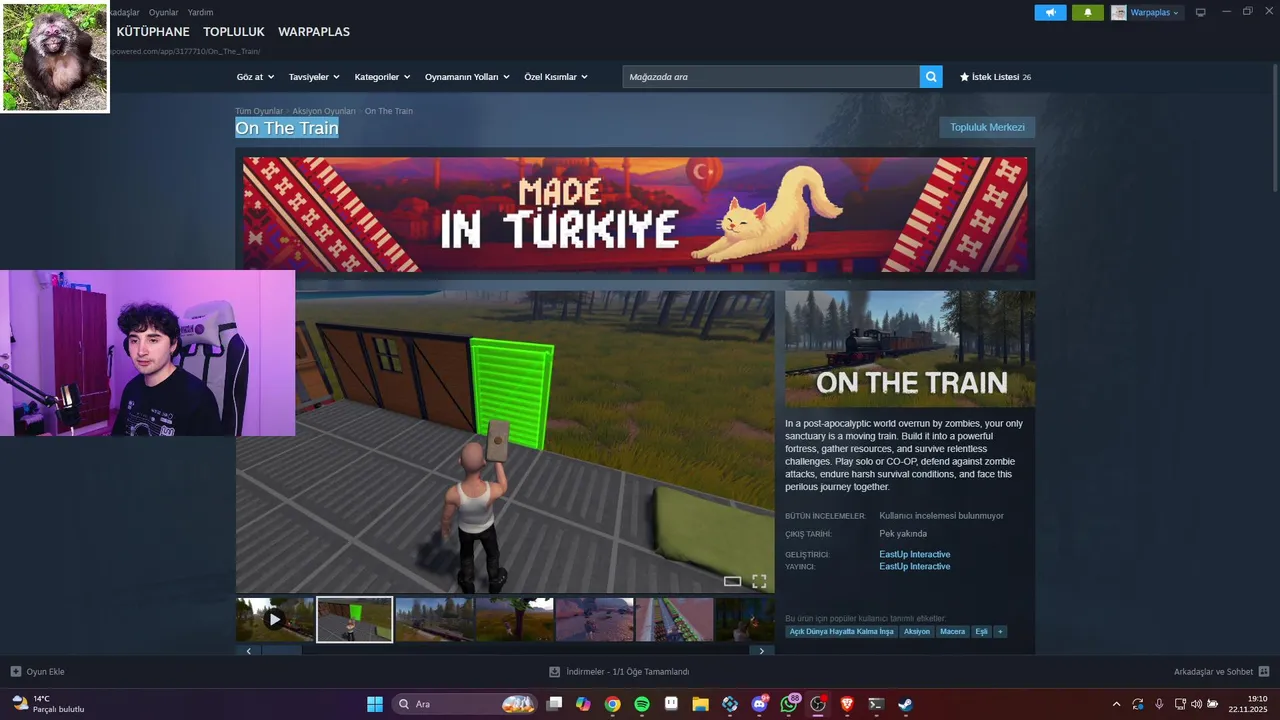The width and height of the screenshot is (1280, 720).
Task: Open Task View on the taskbar
Action: [x=554, y=704]
